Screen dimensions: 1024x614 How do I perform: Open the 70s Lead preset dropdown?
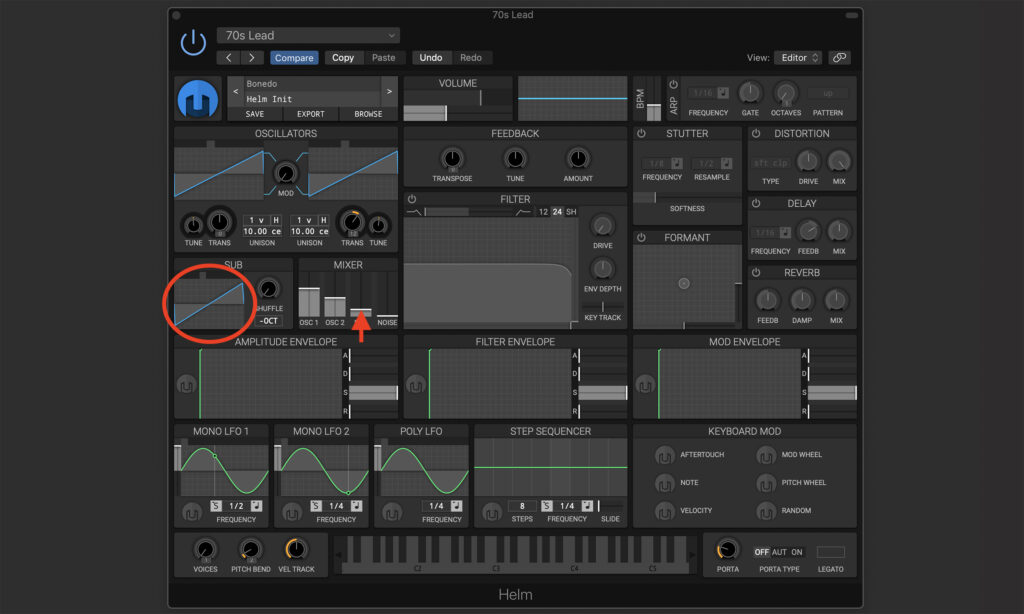(308, 35)
